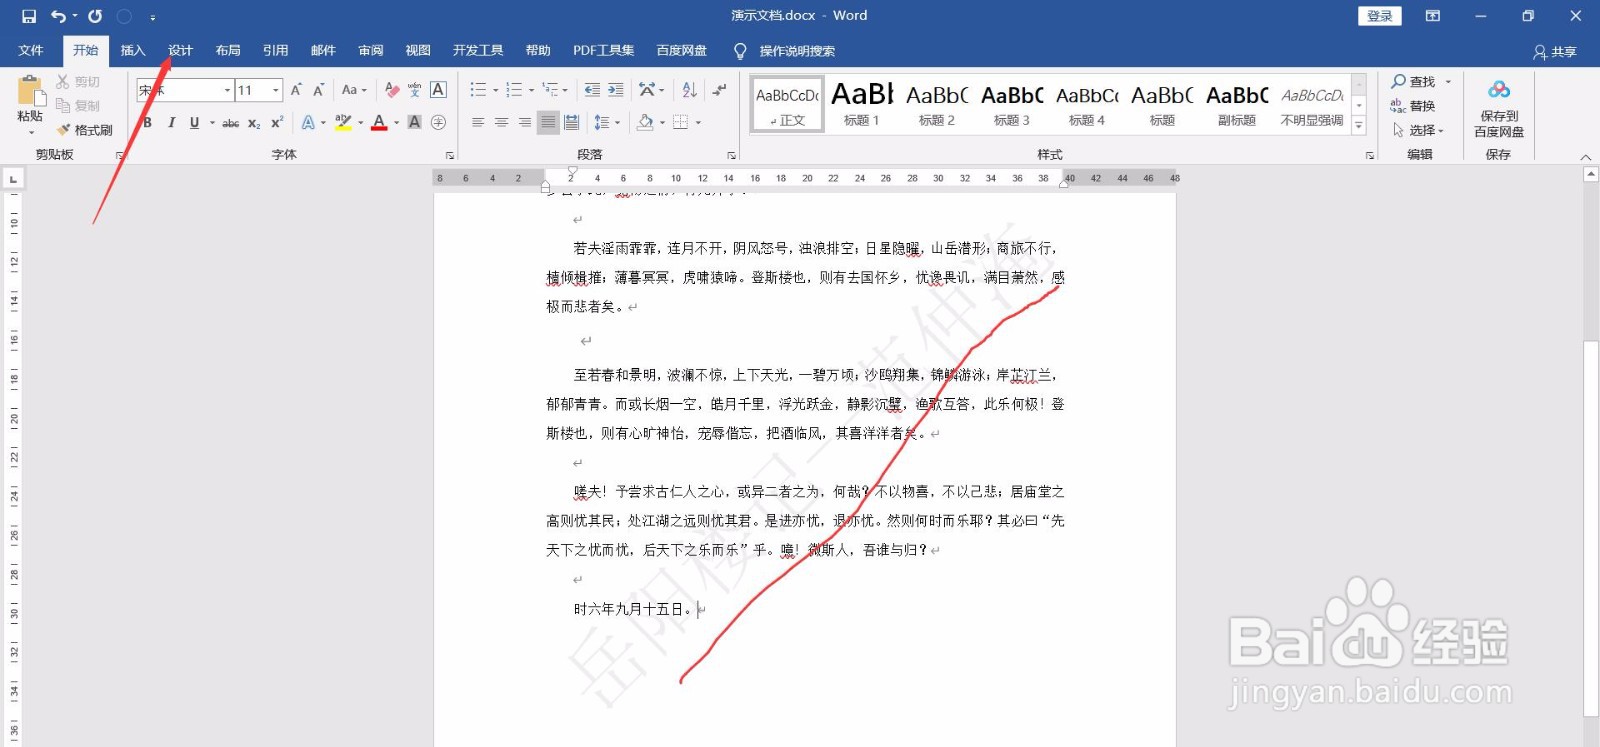The image size is (1600, 747).
Task: Expand the styles gallery
Action: point(1358,126)
